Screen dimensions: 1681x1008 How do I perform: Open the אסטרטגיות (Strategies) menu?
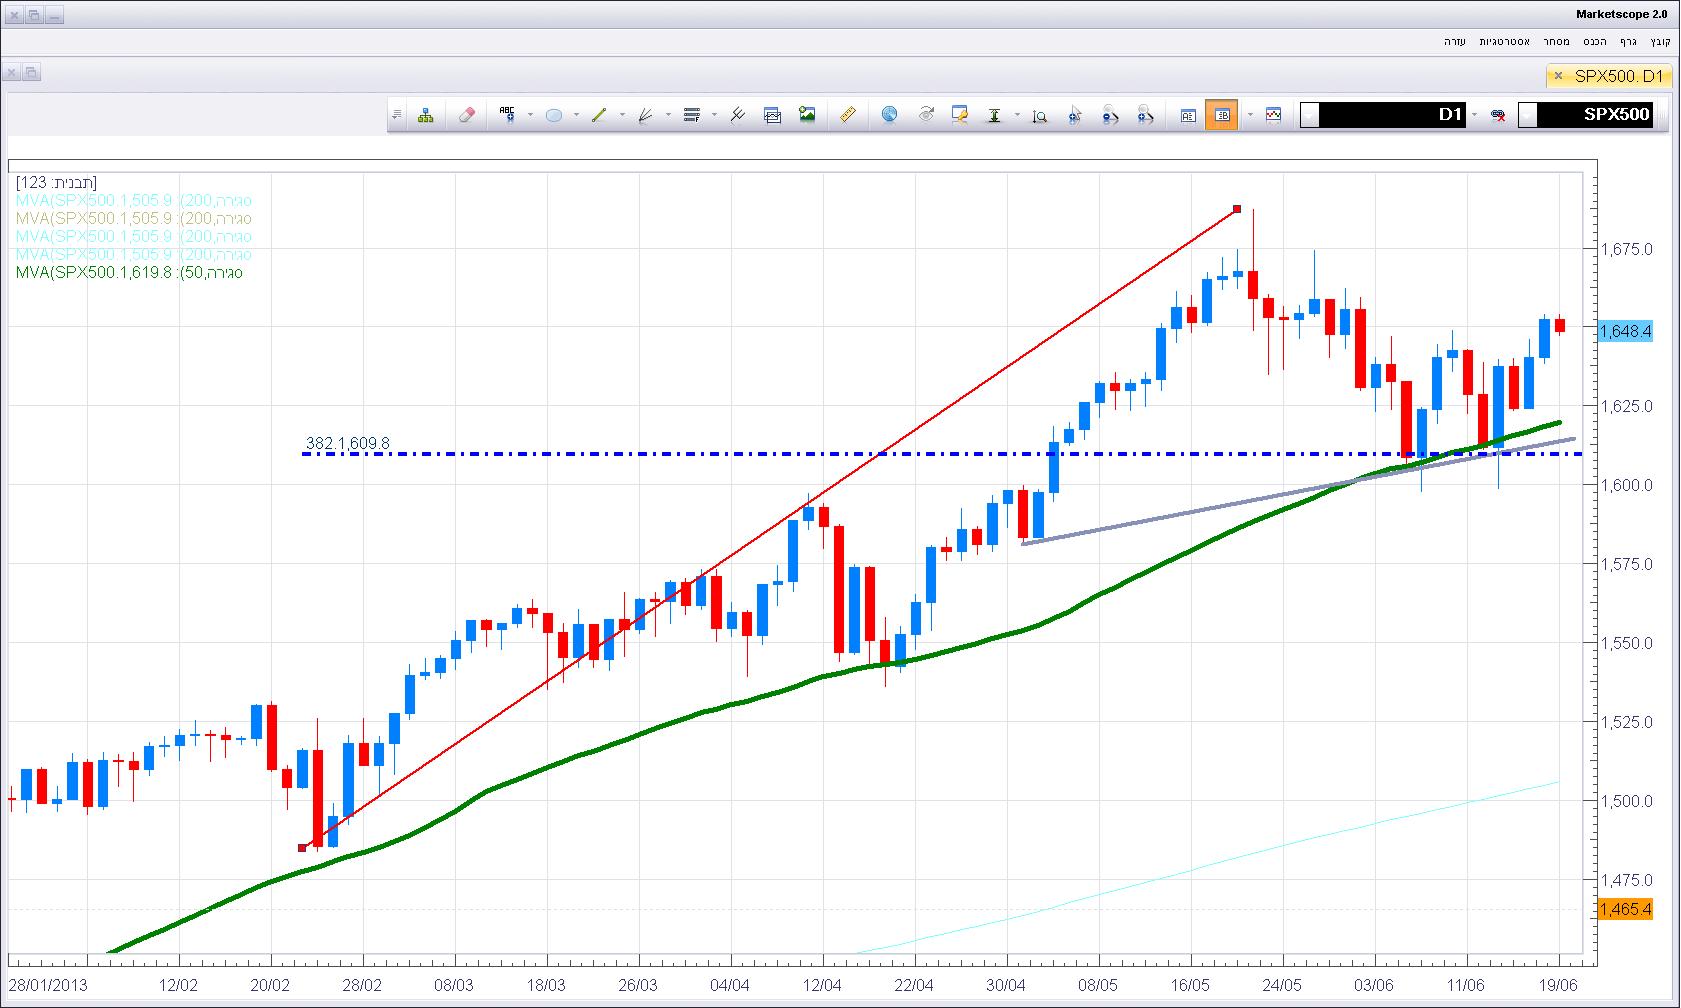[x=1503, y=41]
